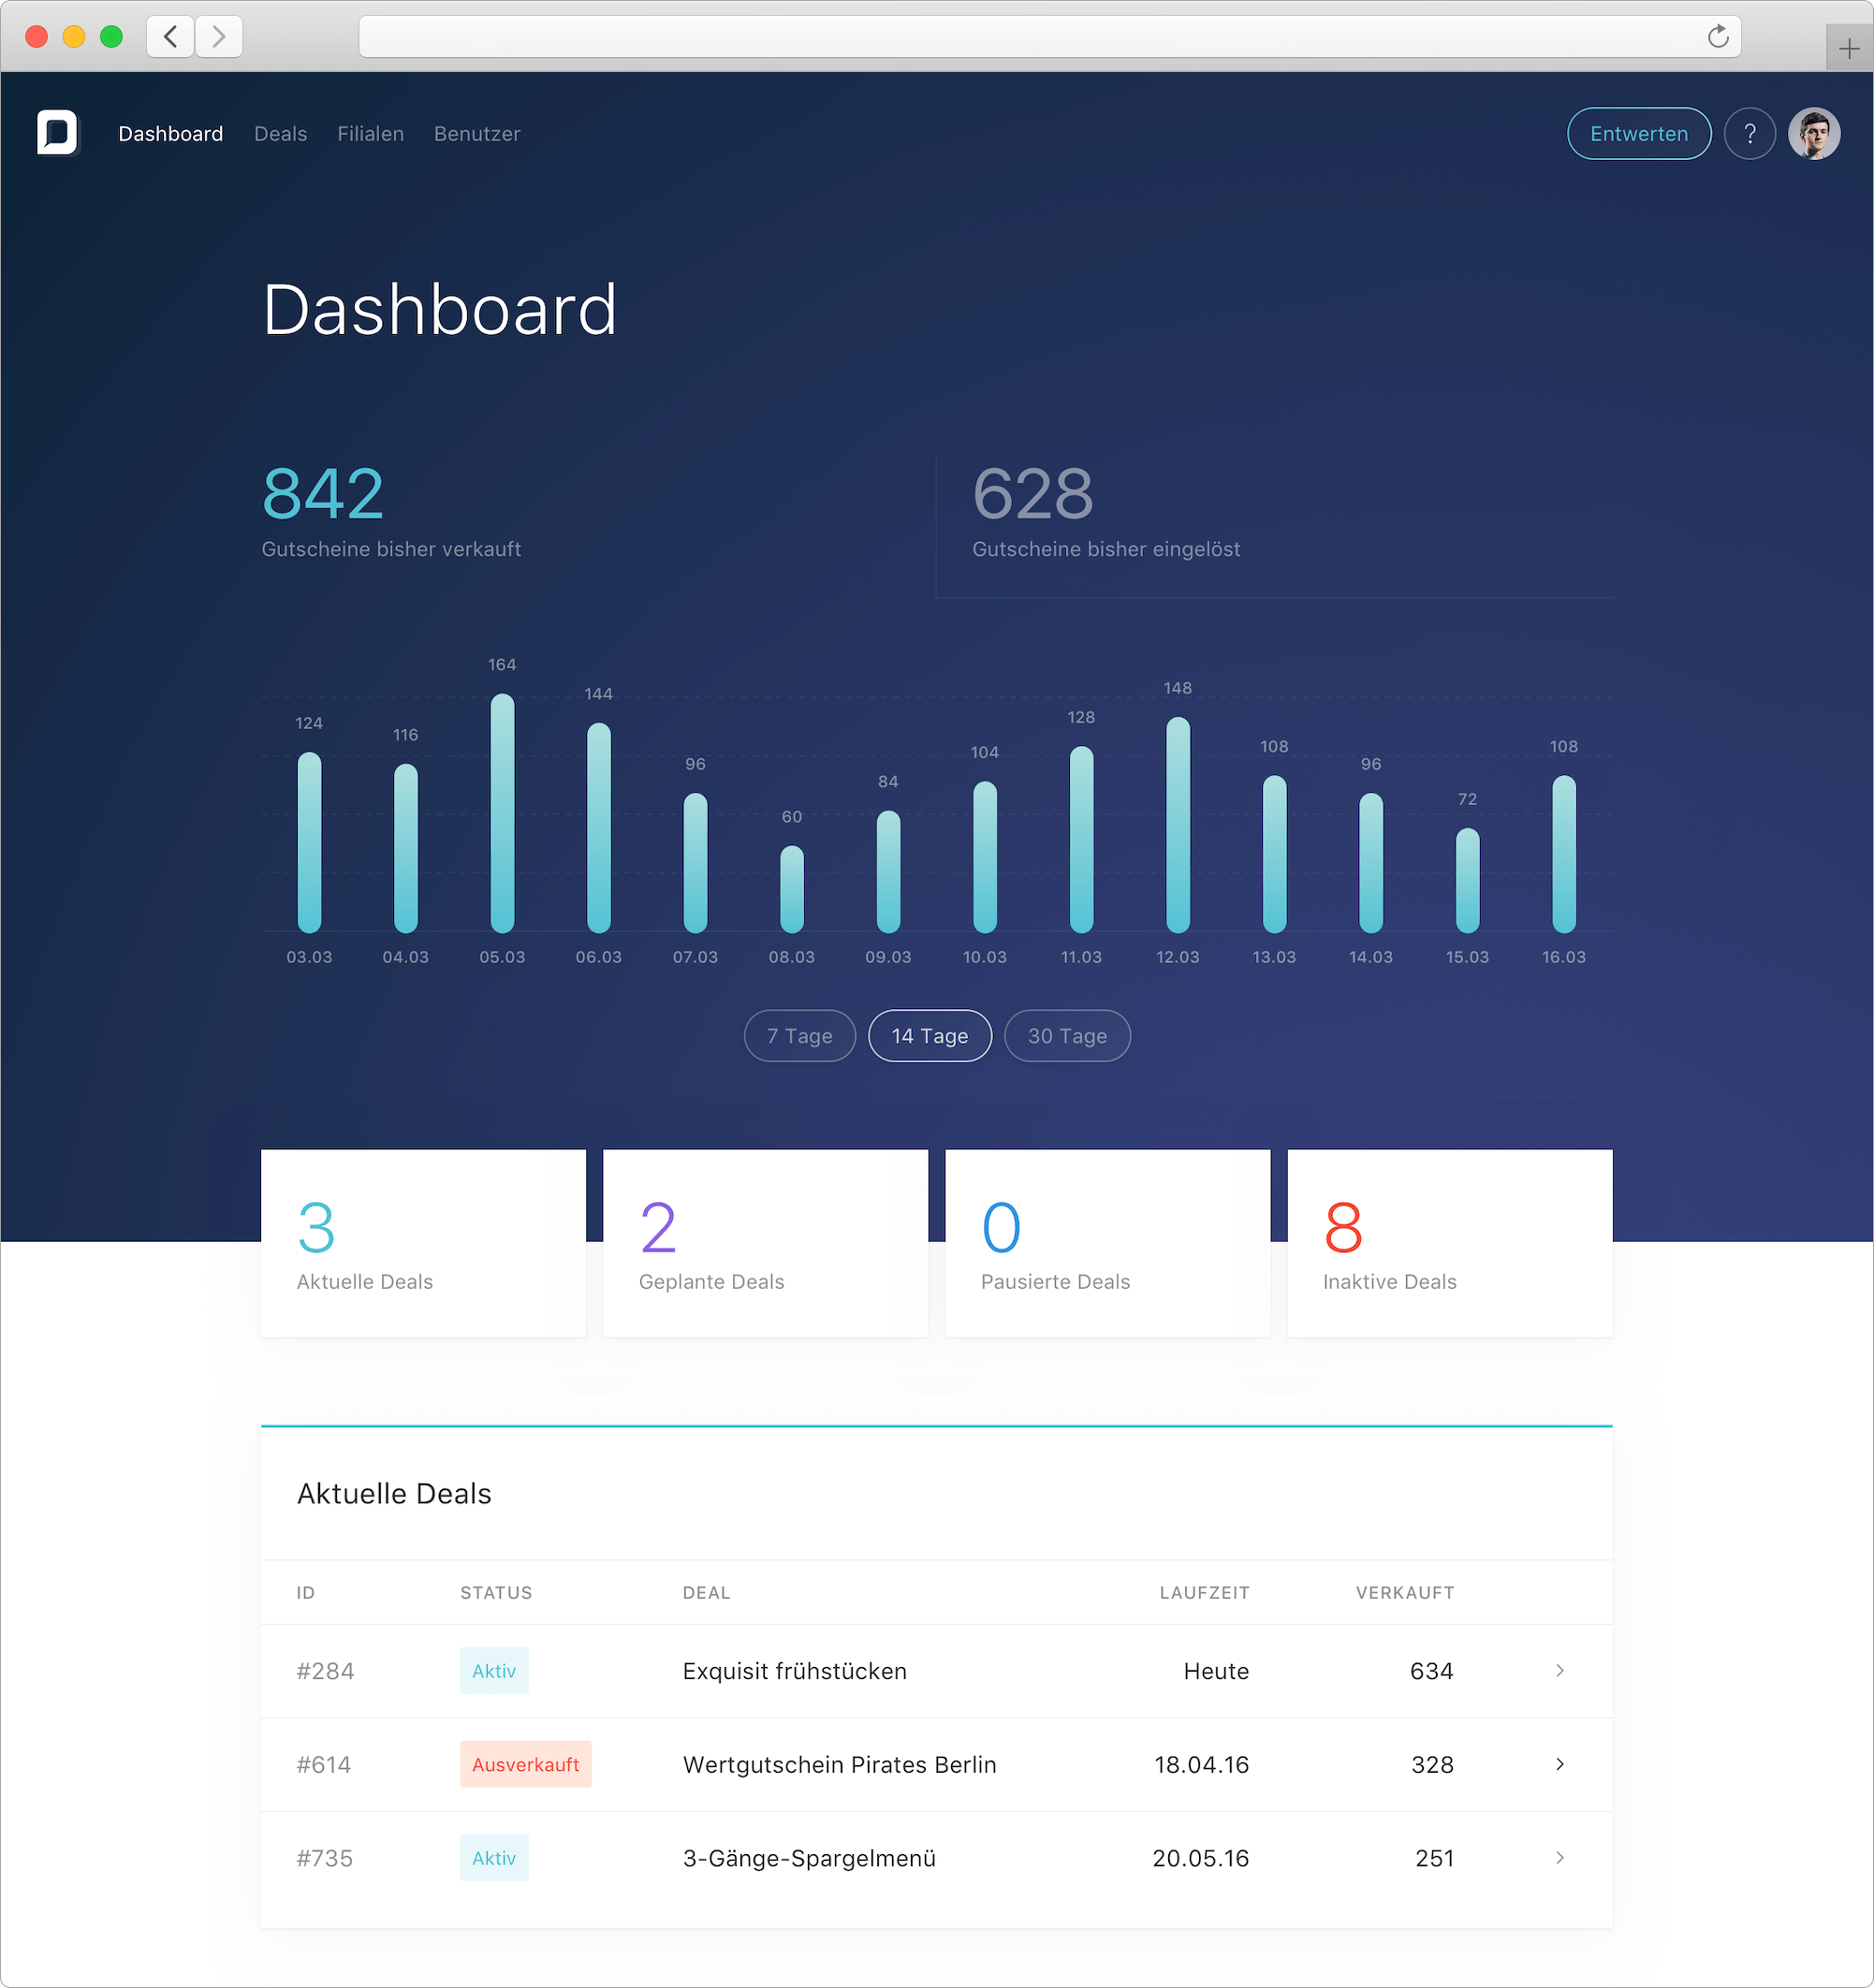Select the 14 Tage range
Image resolution: width=1874 pixels, height=1988 pixels.
tap(929, 1036)
